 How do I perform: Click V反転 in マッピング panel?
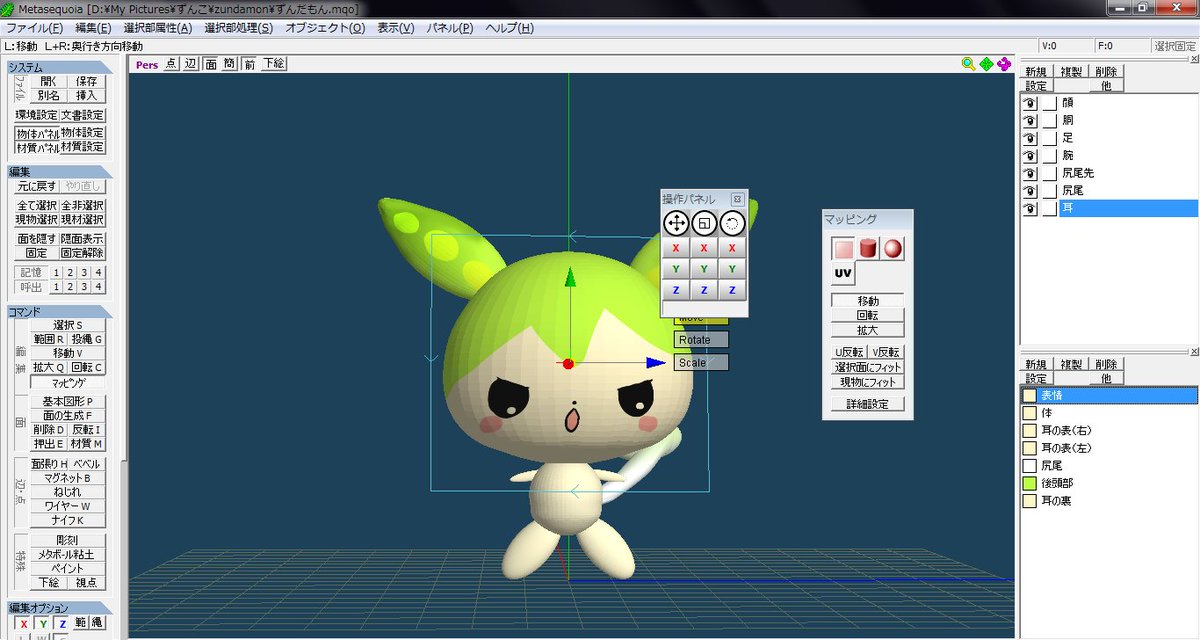[x=886, y=352]
